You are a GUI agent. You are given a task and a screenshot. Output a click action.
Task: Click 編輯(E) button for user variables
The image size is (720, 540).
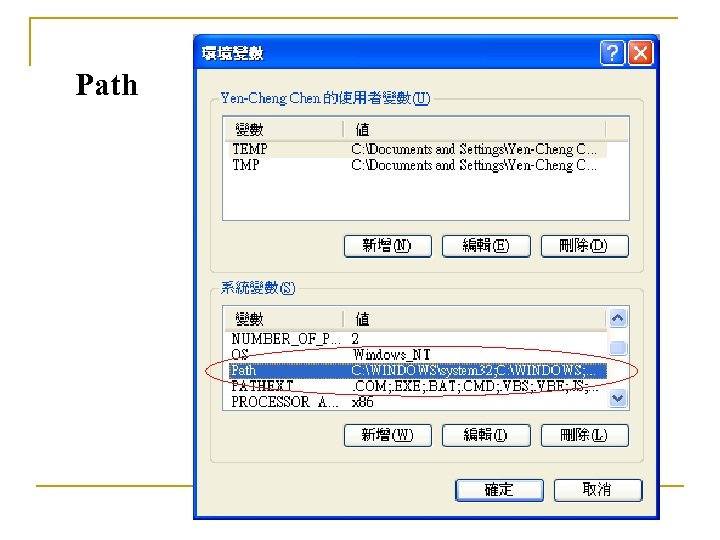coord(486,246)
